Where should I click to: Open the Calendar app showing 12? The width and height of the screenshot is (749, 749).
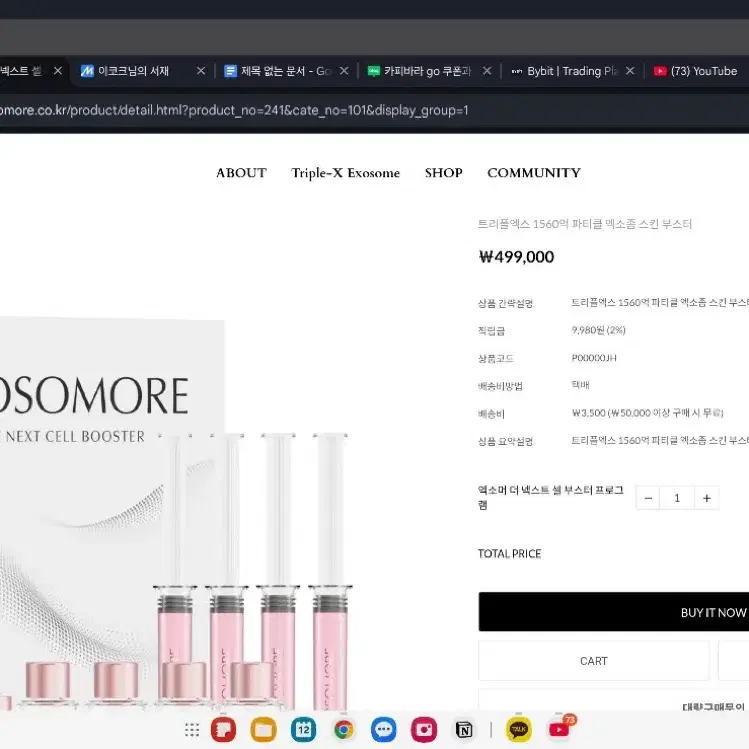304,729
